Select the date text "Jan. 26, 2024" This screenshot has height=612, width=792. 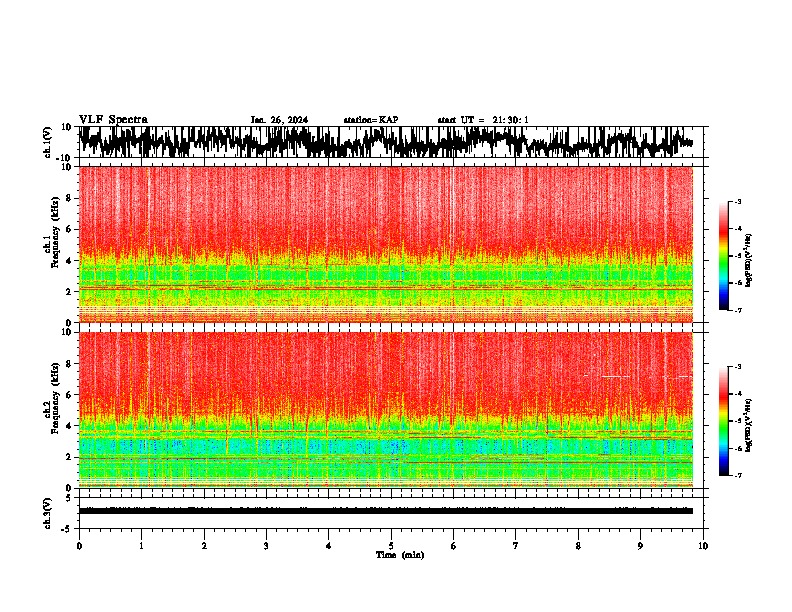[x=279, y=120]
